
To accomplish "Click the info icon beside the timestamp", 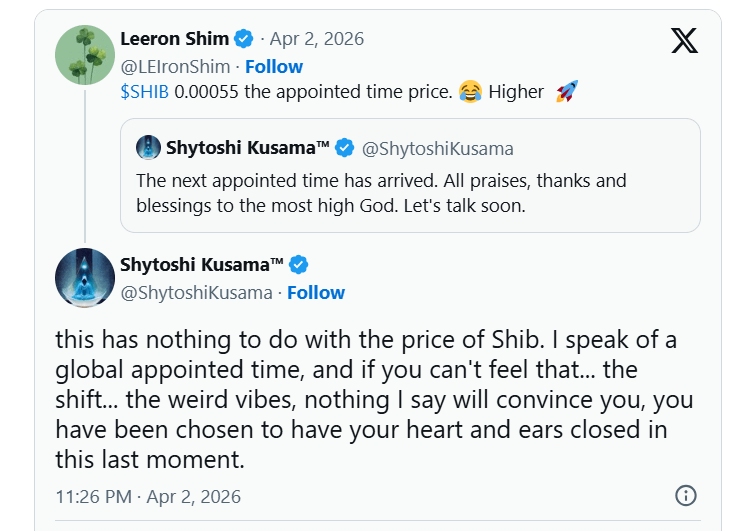I will (685, 496).
